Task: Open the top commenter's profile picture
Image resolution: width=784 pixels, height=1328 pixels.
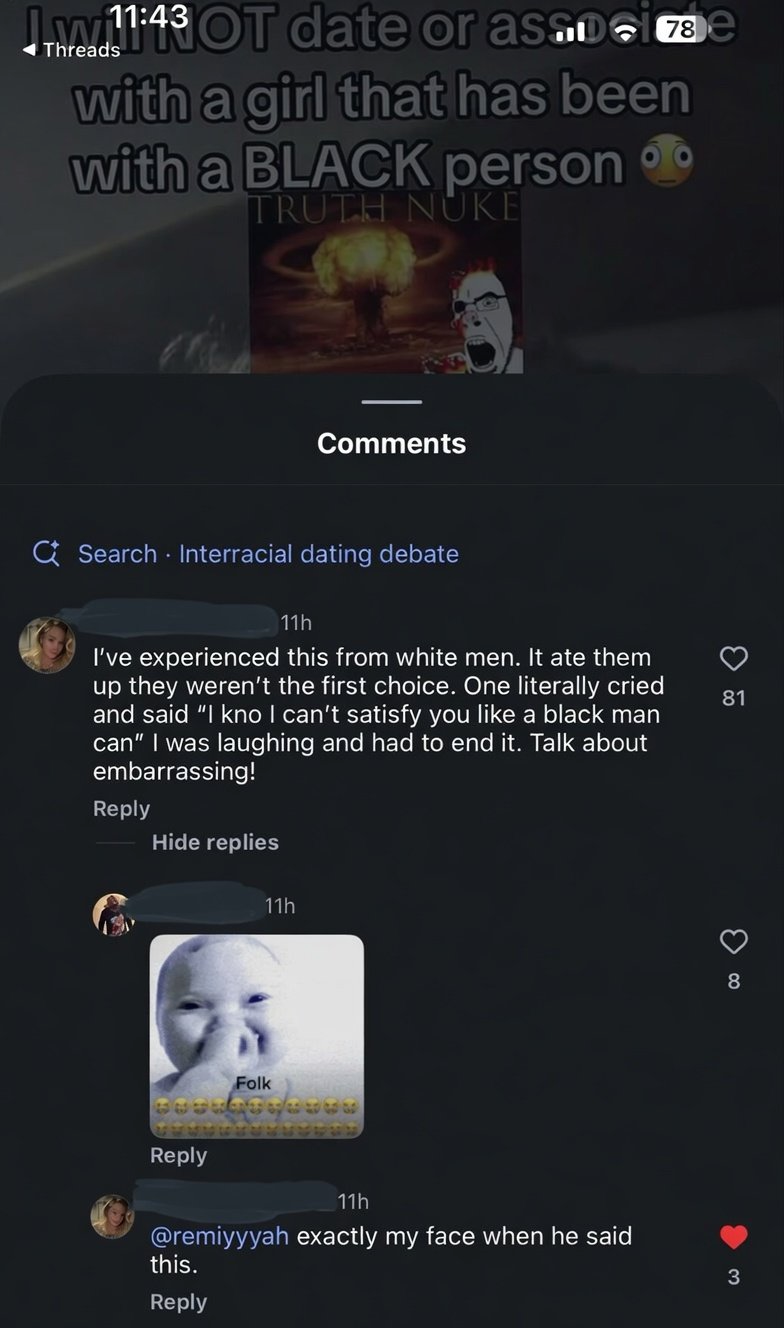Action: click(47, 645)
